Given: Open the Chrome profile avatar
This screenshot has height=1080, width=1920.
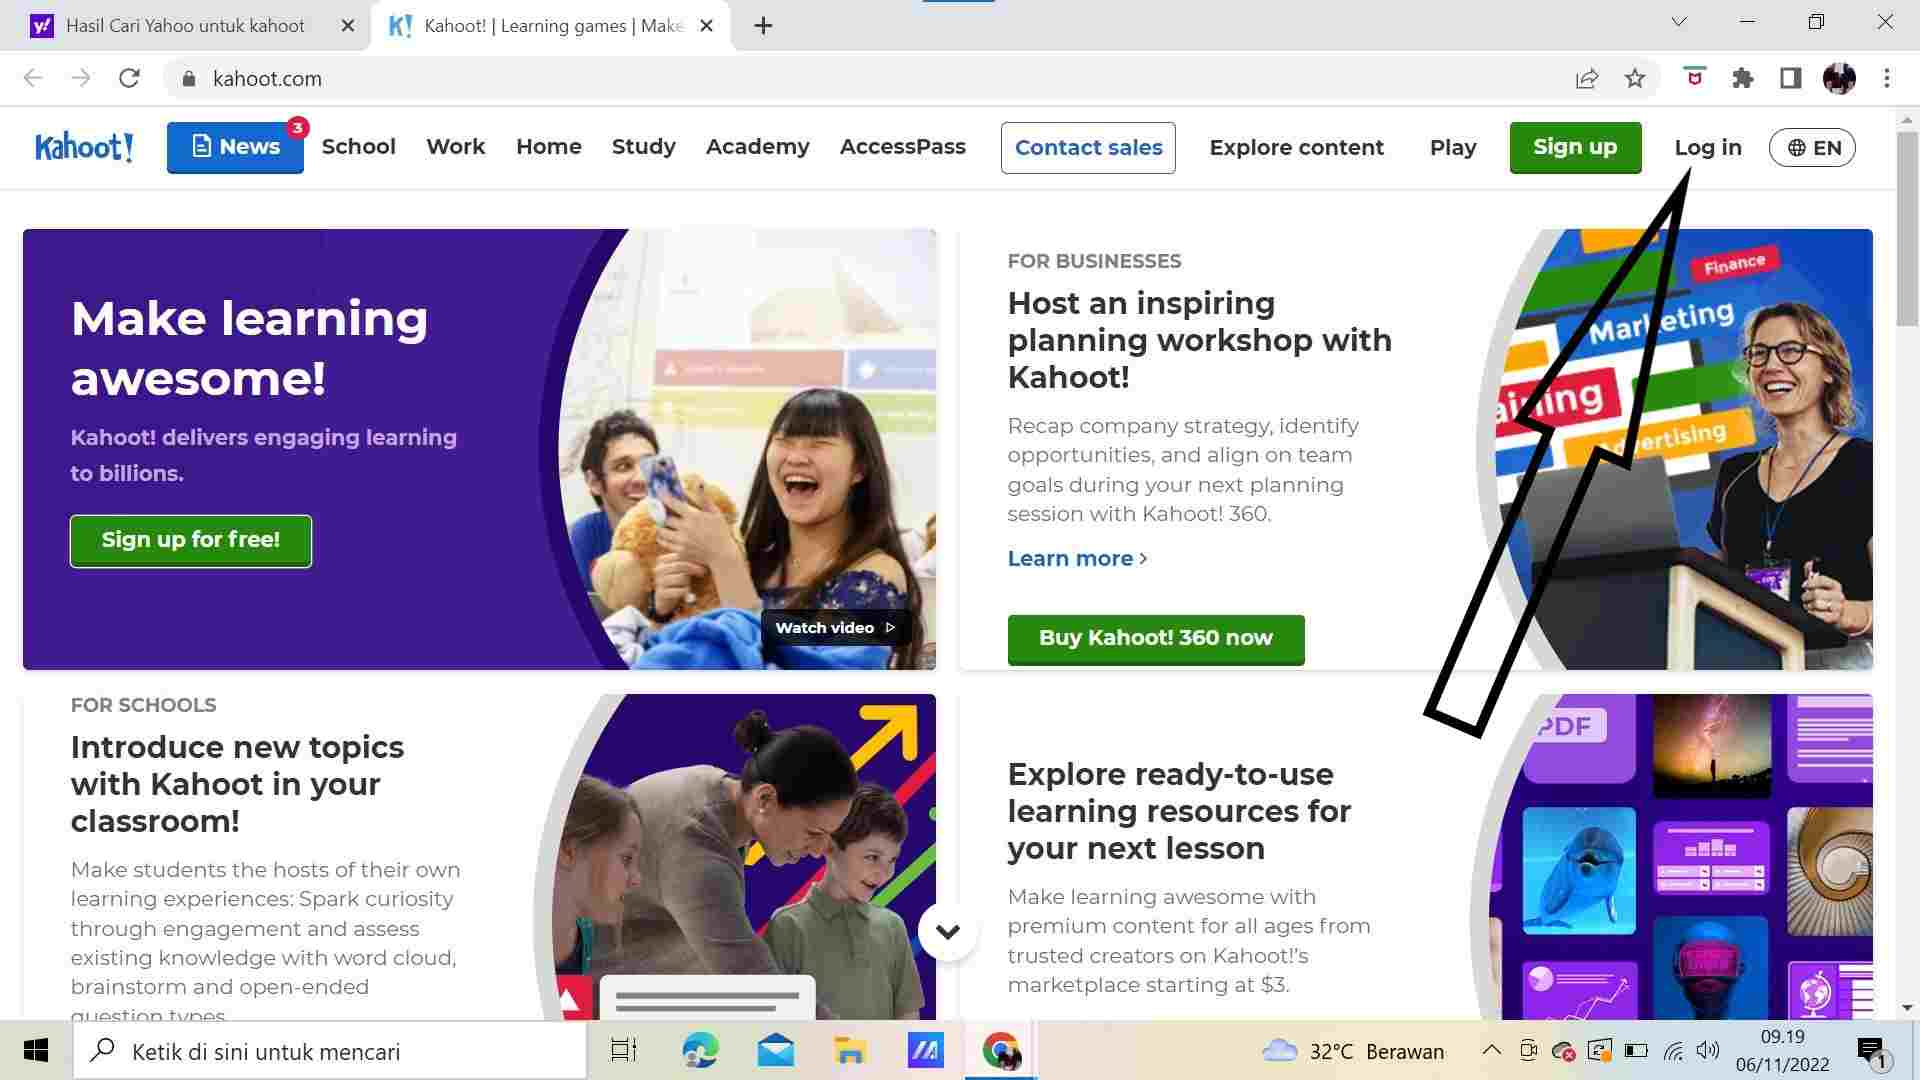Looking at the screenshot, I should tap(1839, 78).
